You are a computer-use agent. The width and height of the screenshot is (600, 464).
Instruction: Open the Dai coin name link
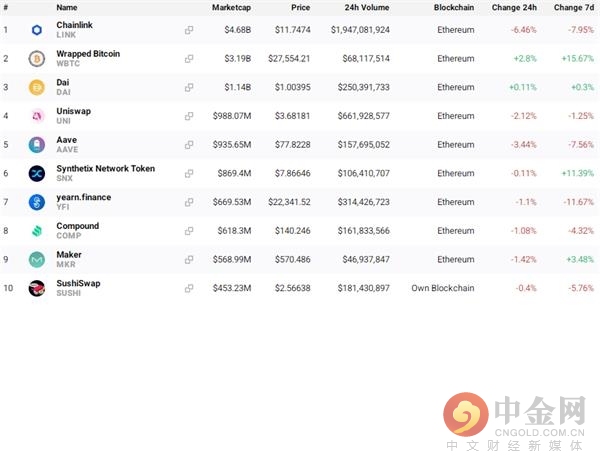63,82
